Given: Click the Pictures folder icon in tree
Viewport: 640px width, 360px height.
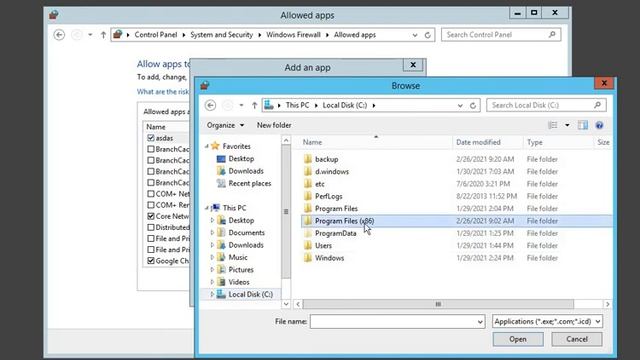Looking at the screenshot, I should (221, 269).
